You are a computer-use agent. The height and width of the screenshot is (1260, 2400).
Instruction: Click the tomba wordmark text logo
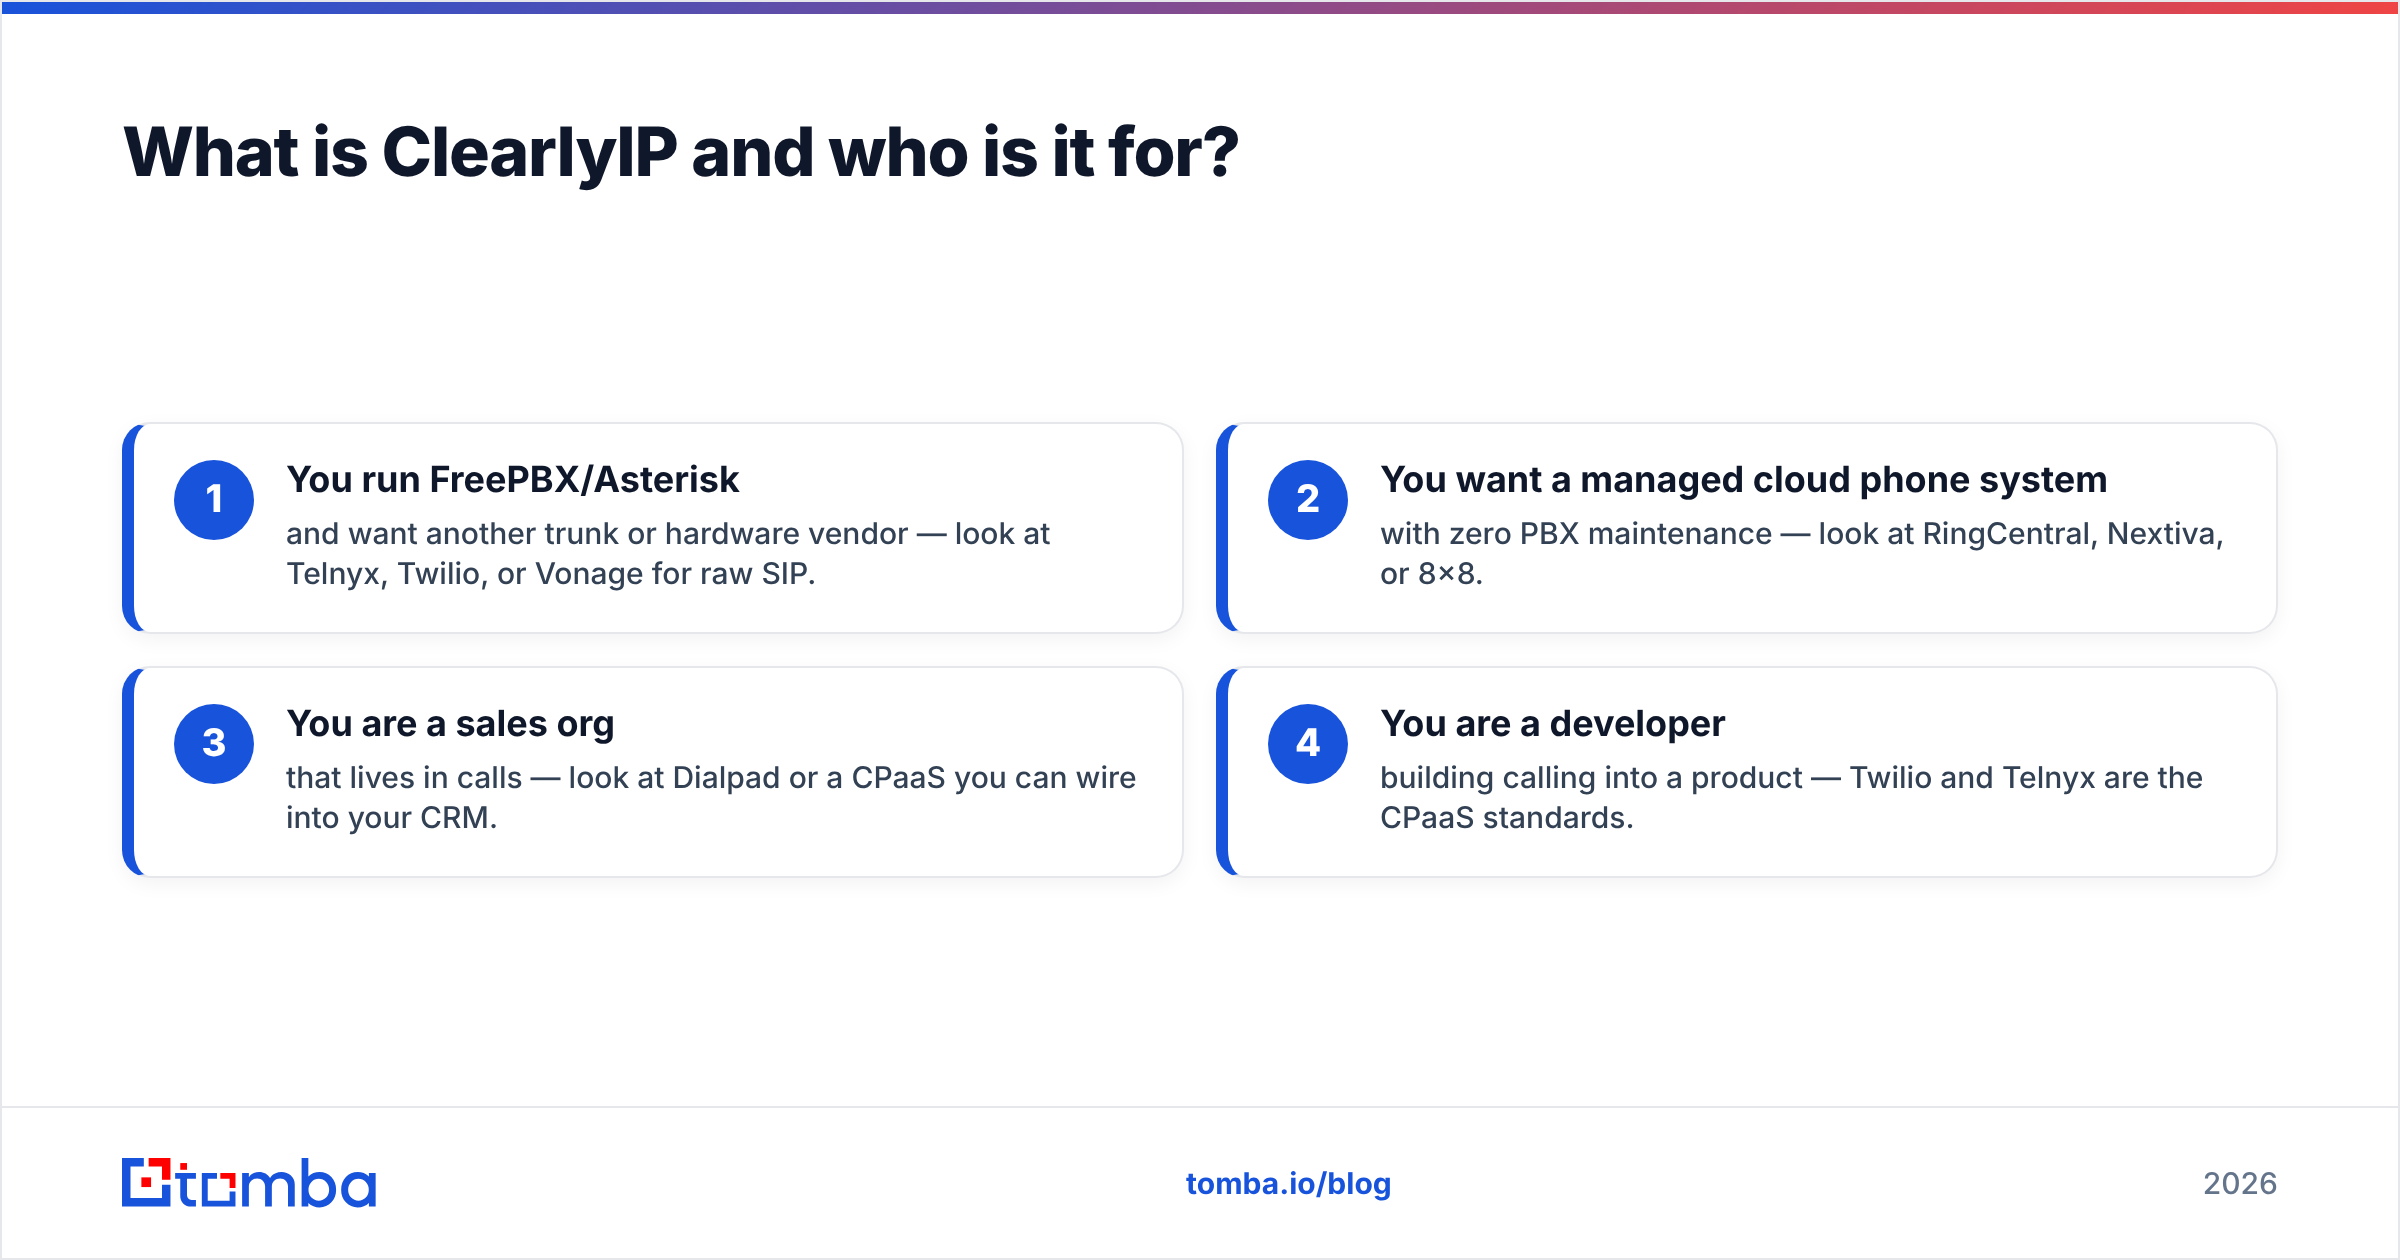tap(277, 1183)
